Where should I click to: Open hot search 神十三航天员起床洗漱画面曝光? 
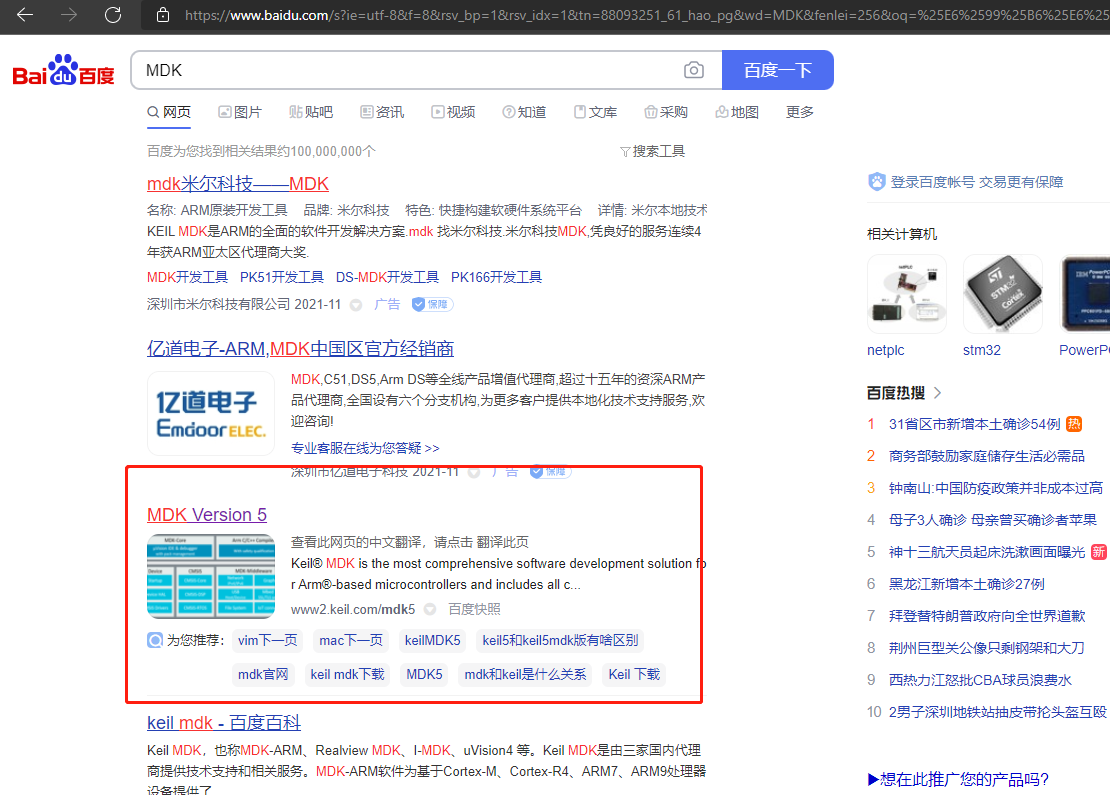pos(987,552)
